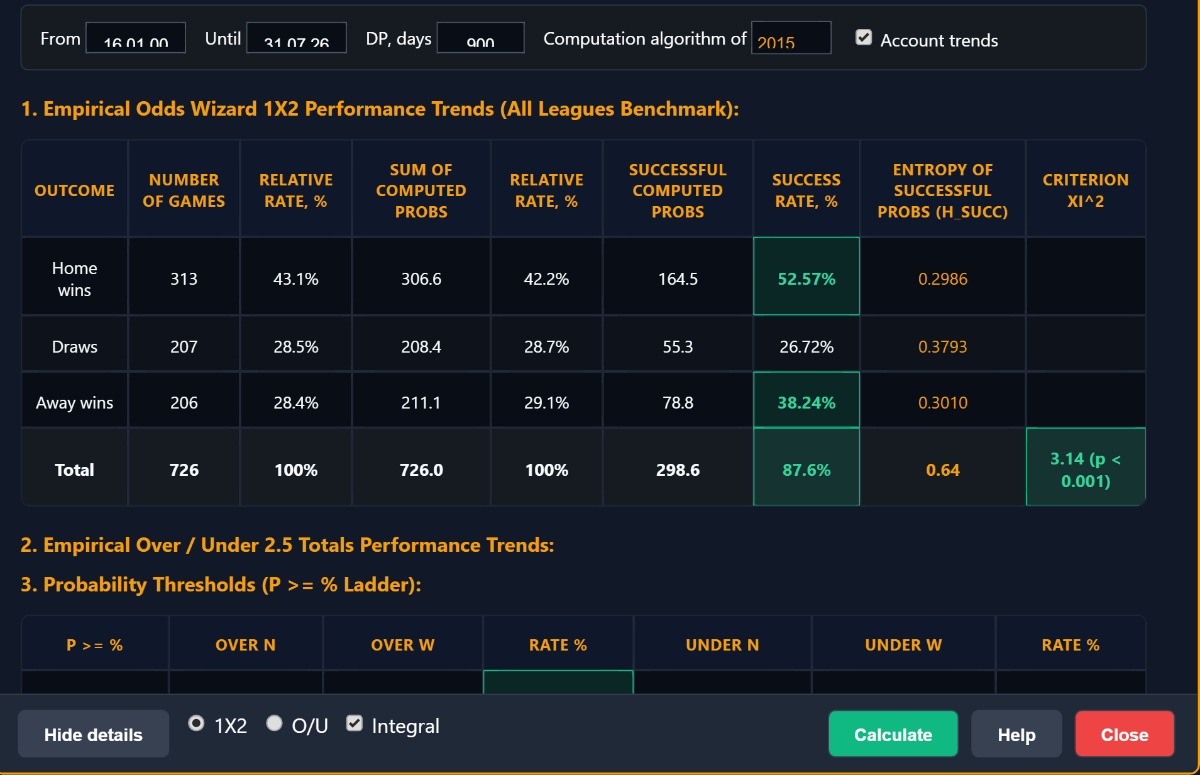The image size is (1200, 775).
Task: Toggle the Account trends checkbox
Action: (864, 38)
